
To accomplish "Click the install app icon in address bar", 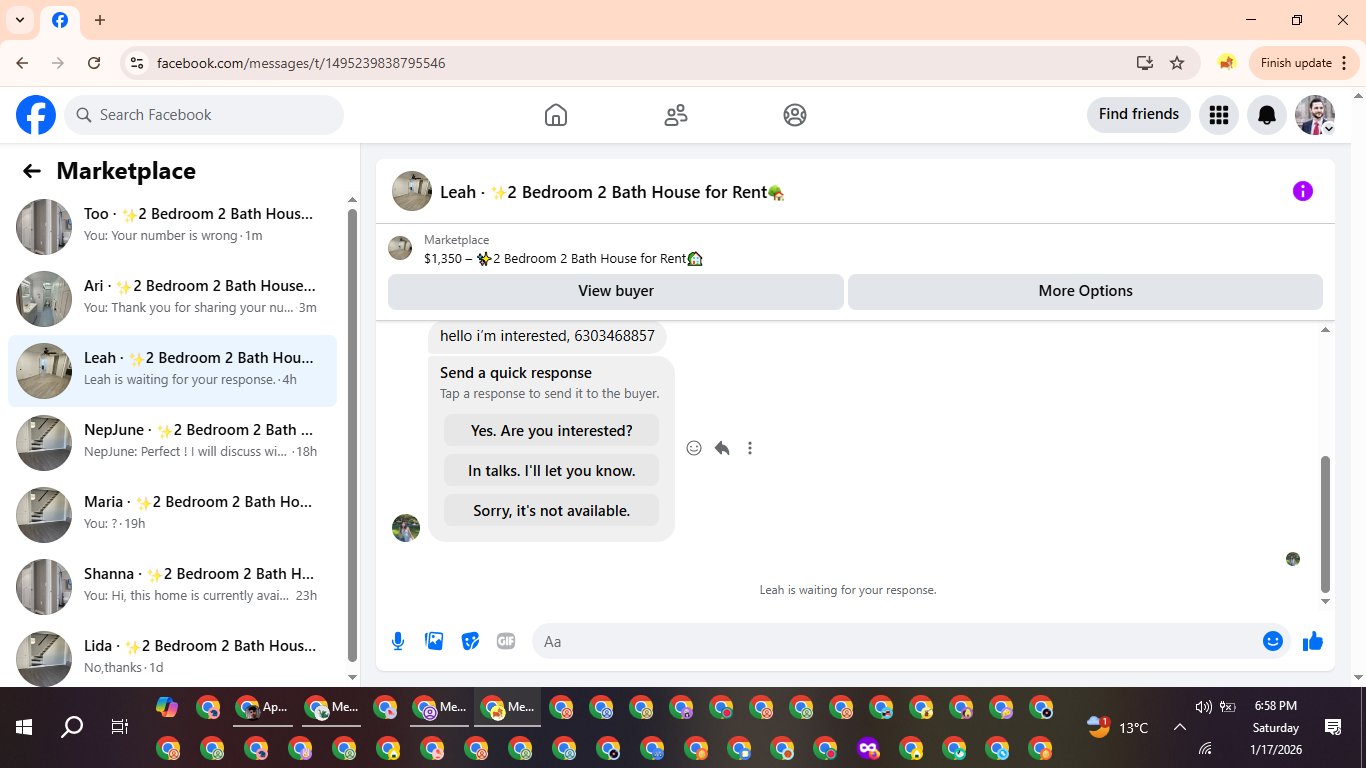I will [x=1145, y=63].
